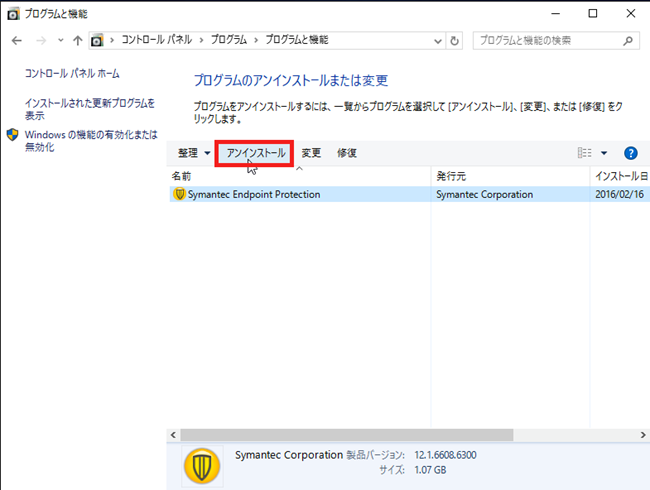650x490 pixels.
Task: Open recent locations dropdown chevron
Action: point(61,40)
